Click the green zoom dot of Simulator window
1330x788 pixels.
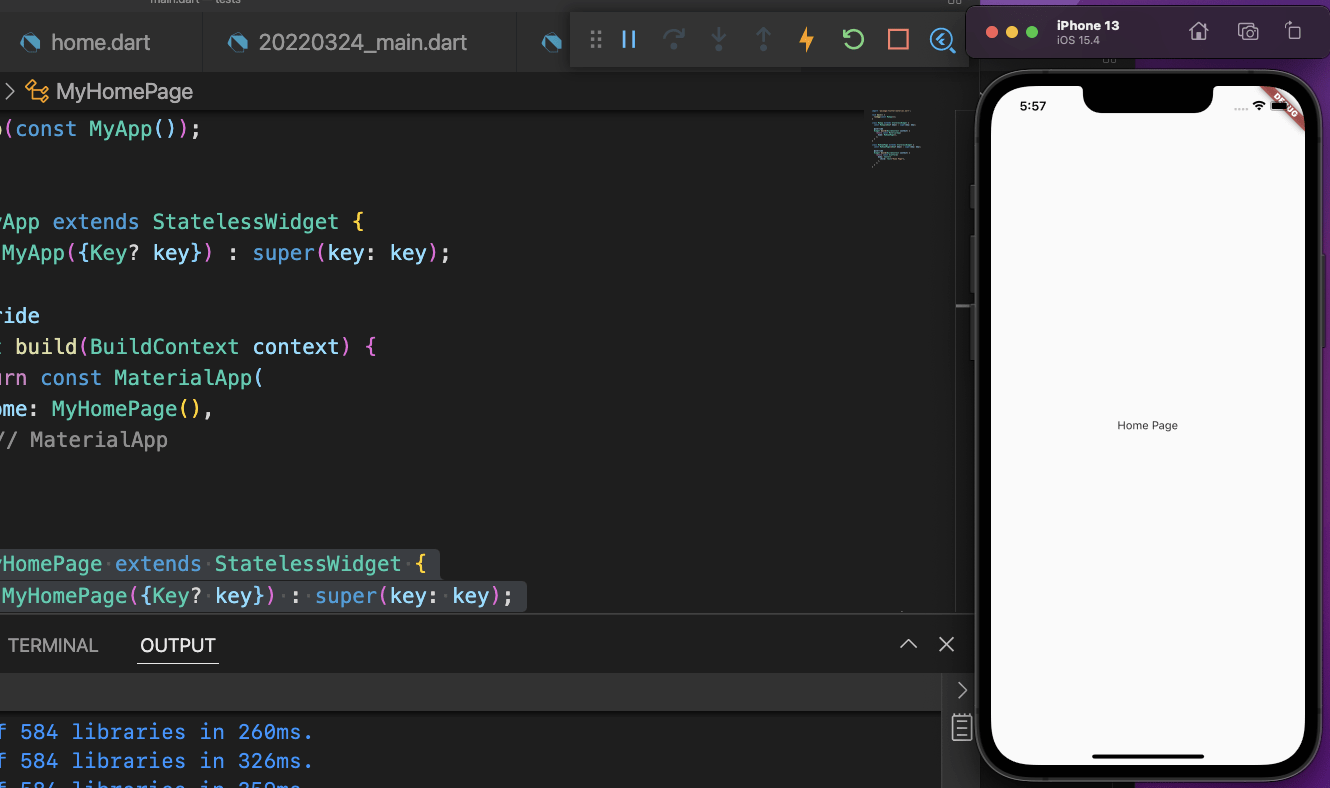[x=1032, y=32]
